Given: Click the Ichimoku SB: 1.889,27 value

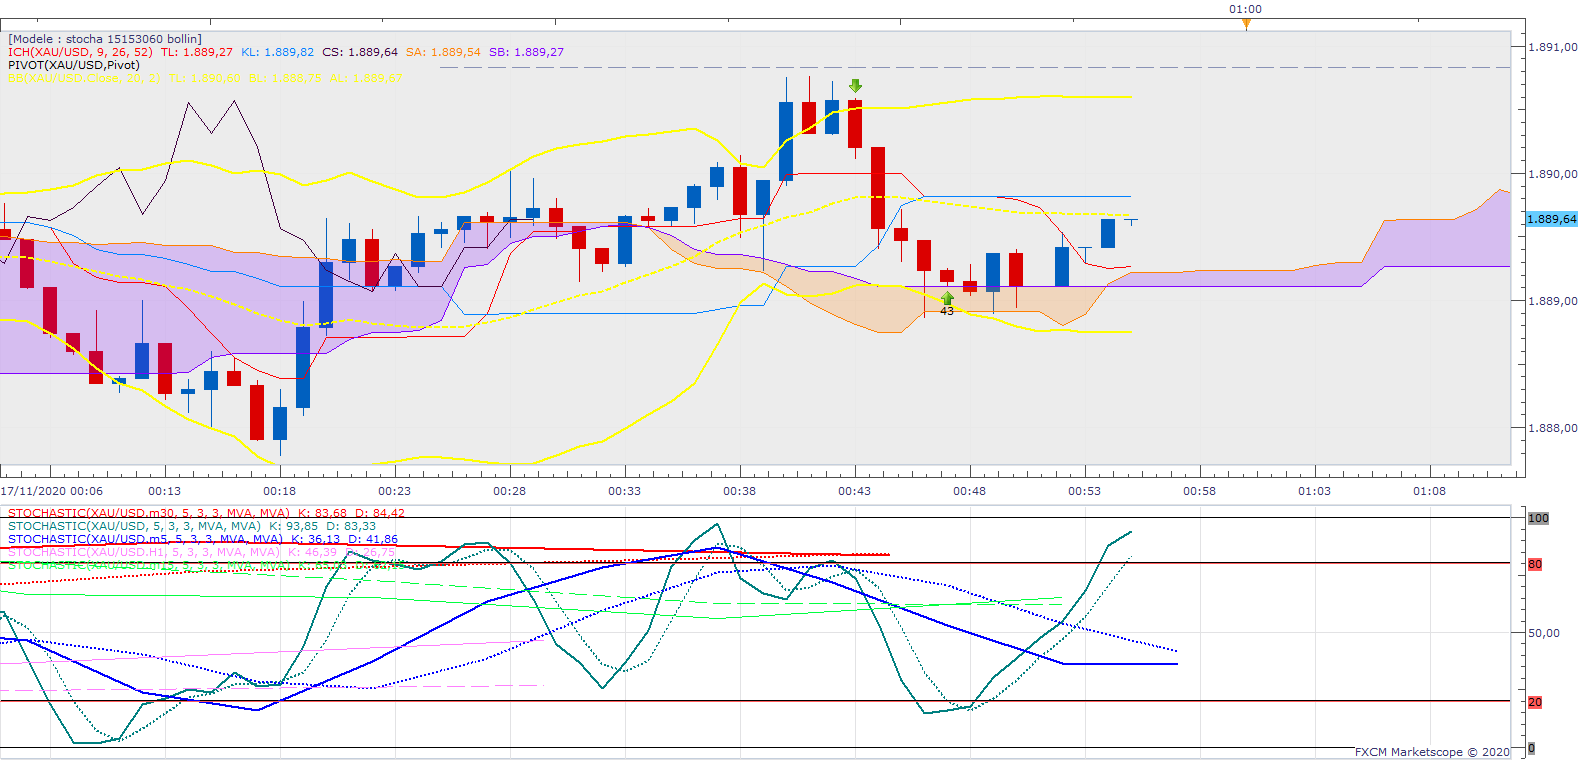Looking at the screenshot, I should tap(527, 52).
